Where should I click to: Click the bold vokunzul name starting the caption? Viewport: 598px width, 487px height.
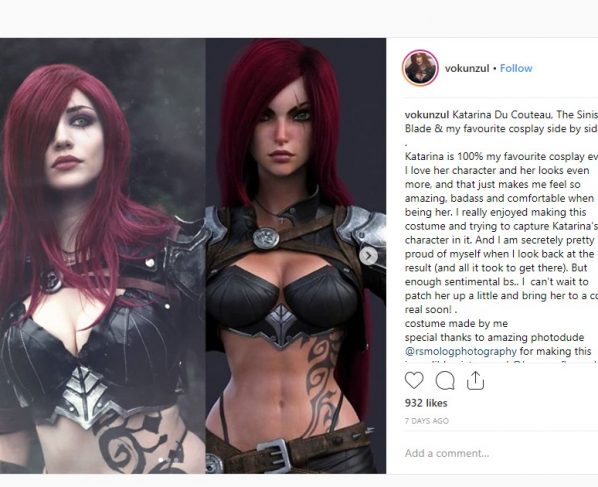tap(427, 115)
